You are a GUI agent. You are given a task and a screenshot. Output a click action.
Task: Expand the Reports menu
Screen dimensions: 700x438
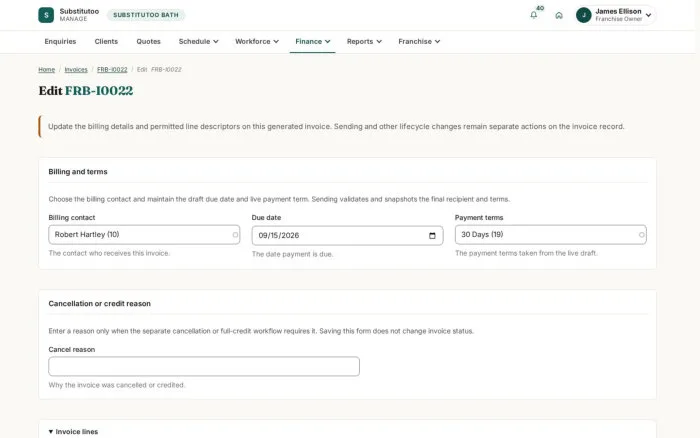pyautogui.click(x=364, y=42)
